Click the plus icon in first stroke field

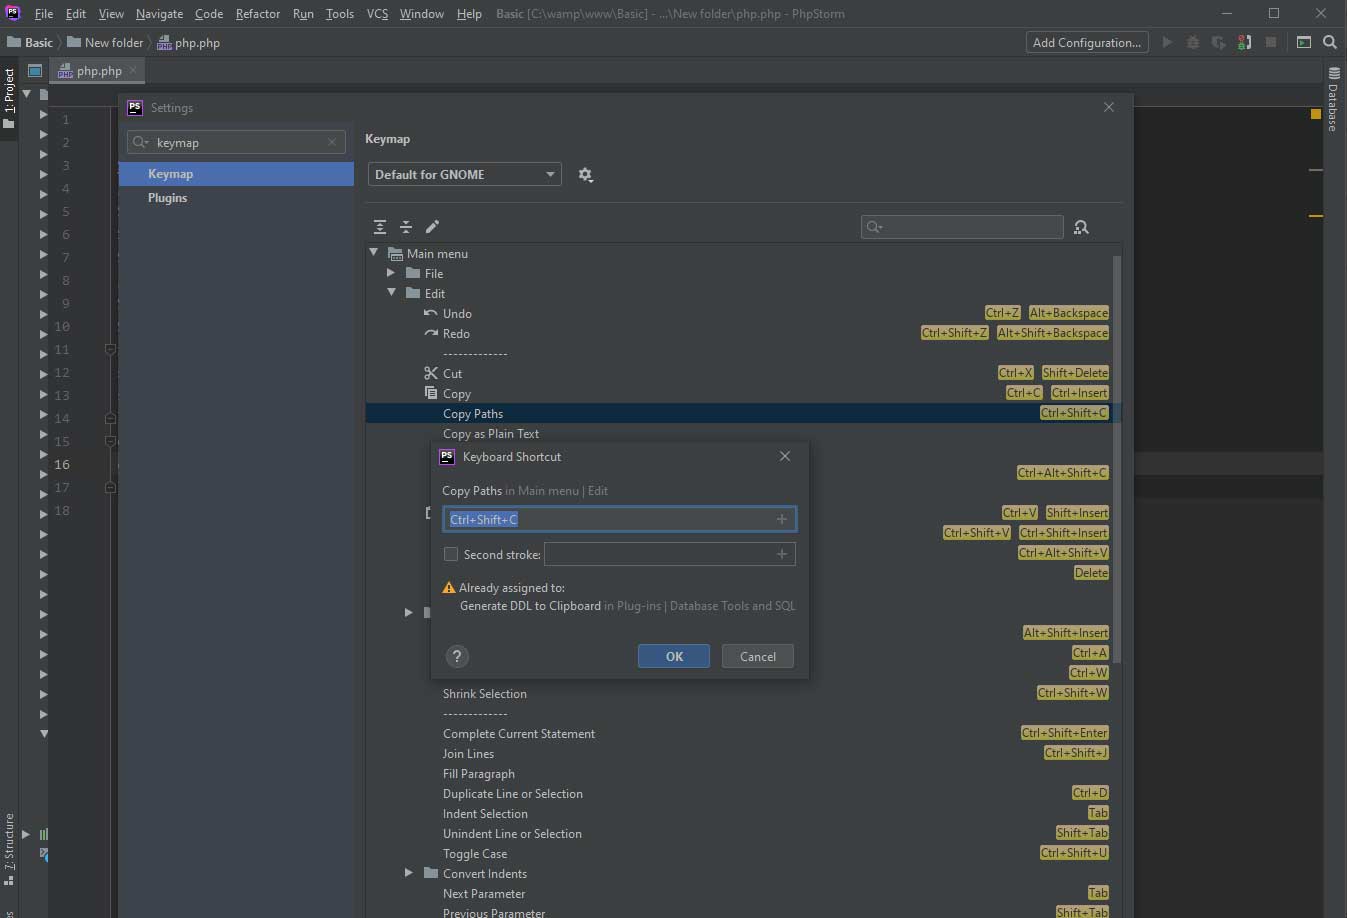(x=782, y=519)
